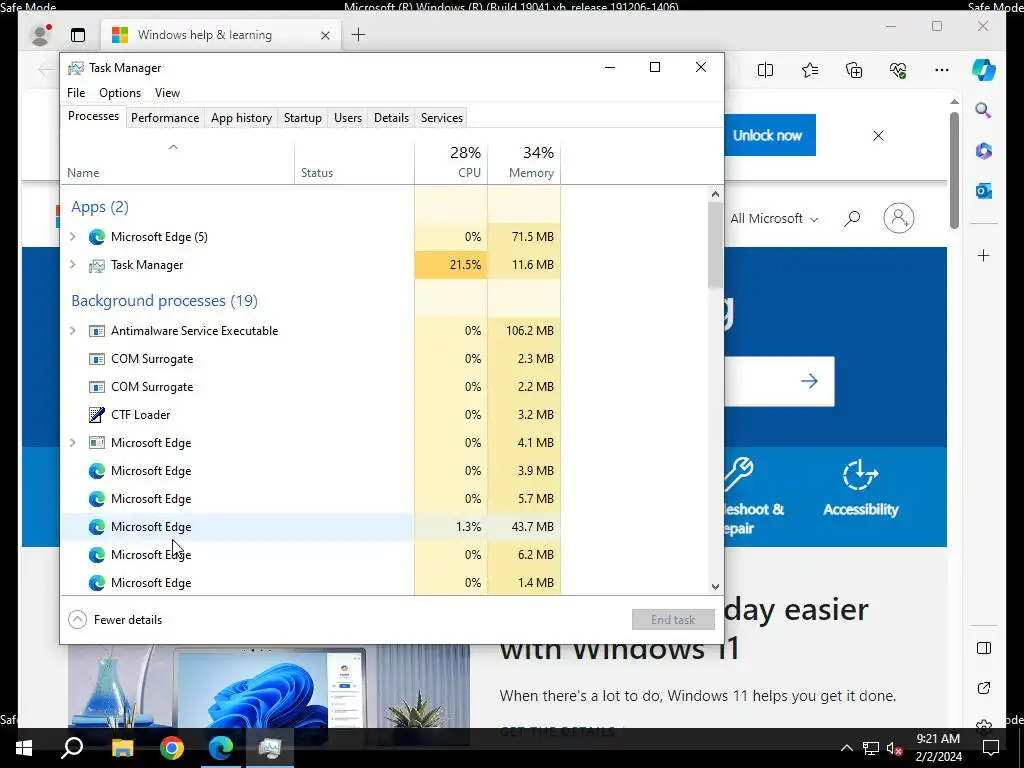The width and height of the screenshot is (1024, 768).
Task: Toggle sidebar visibility icon in Edge
Action: pyautogui.click(x=984, y=648)
